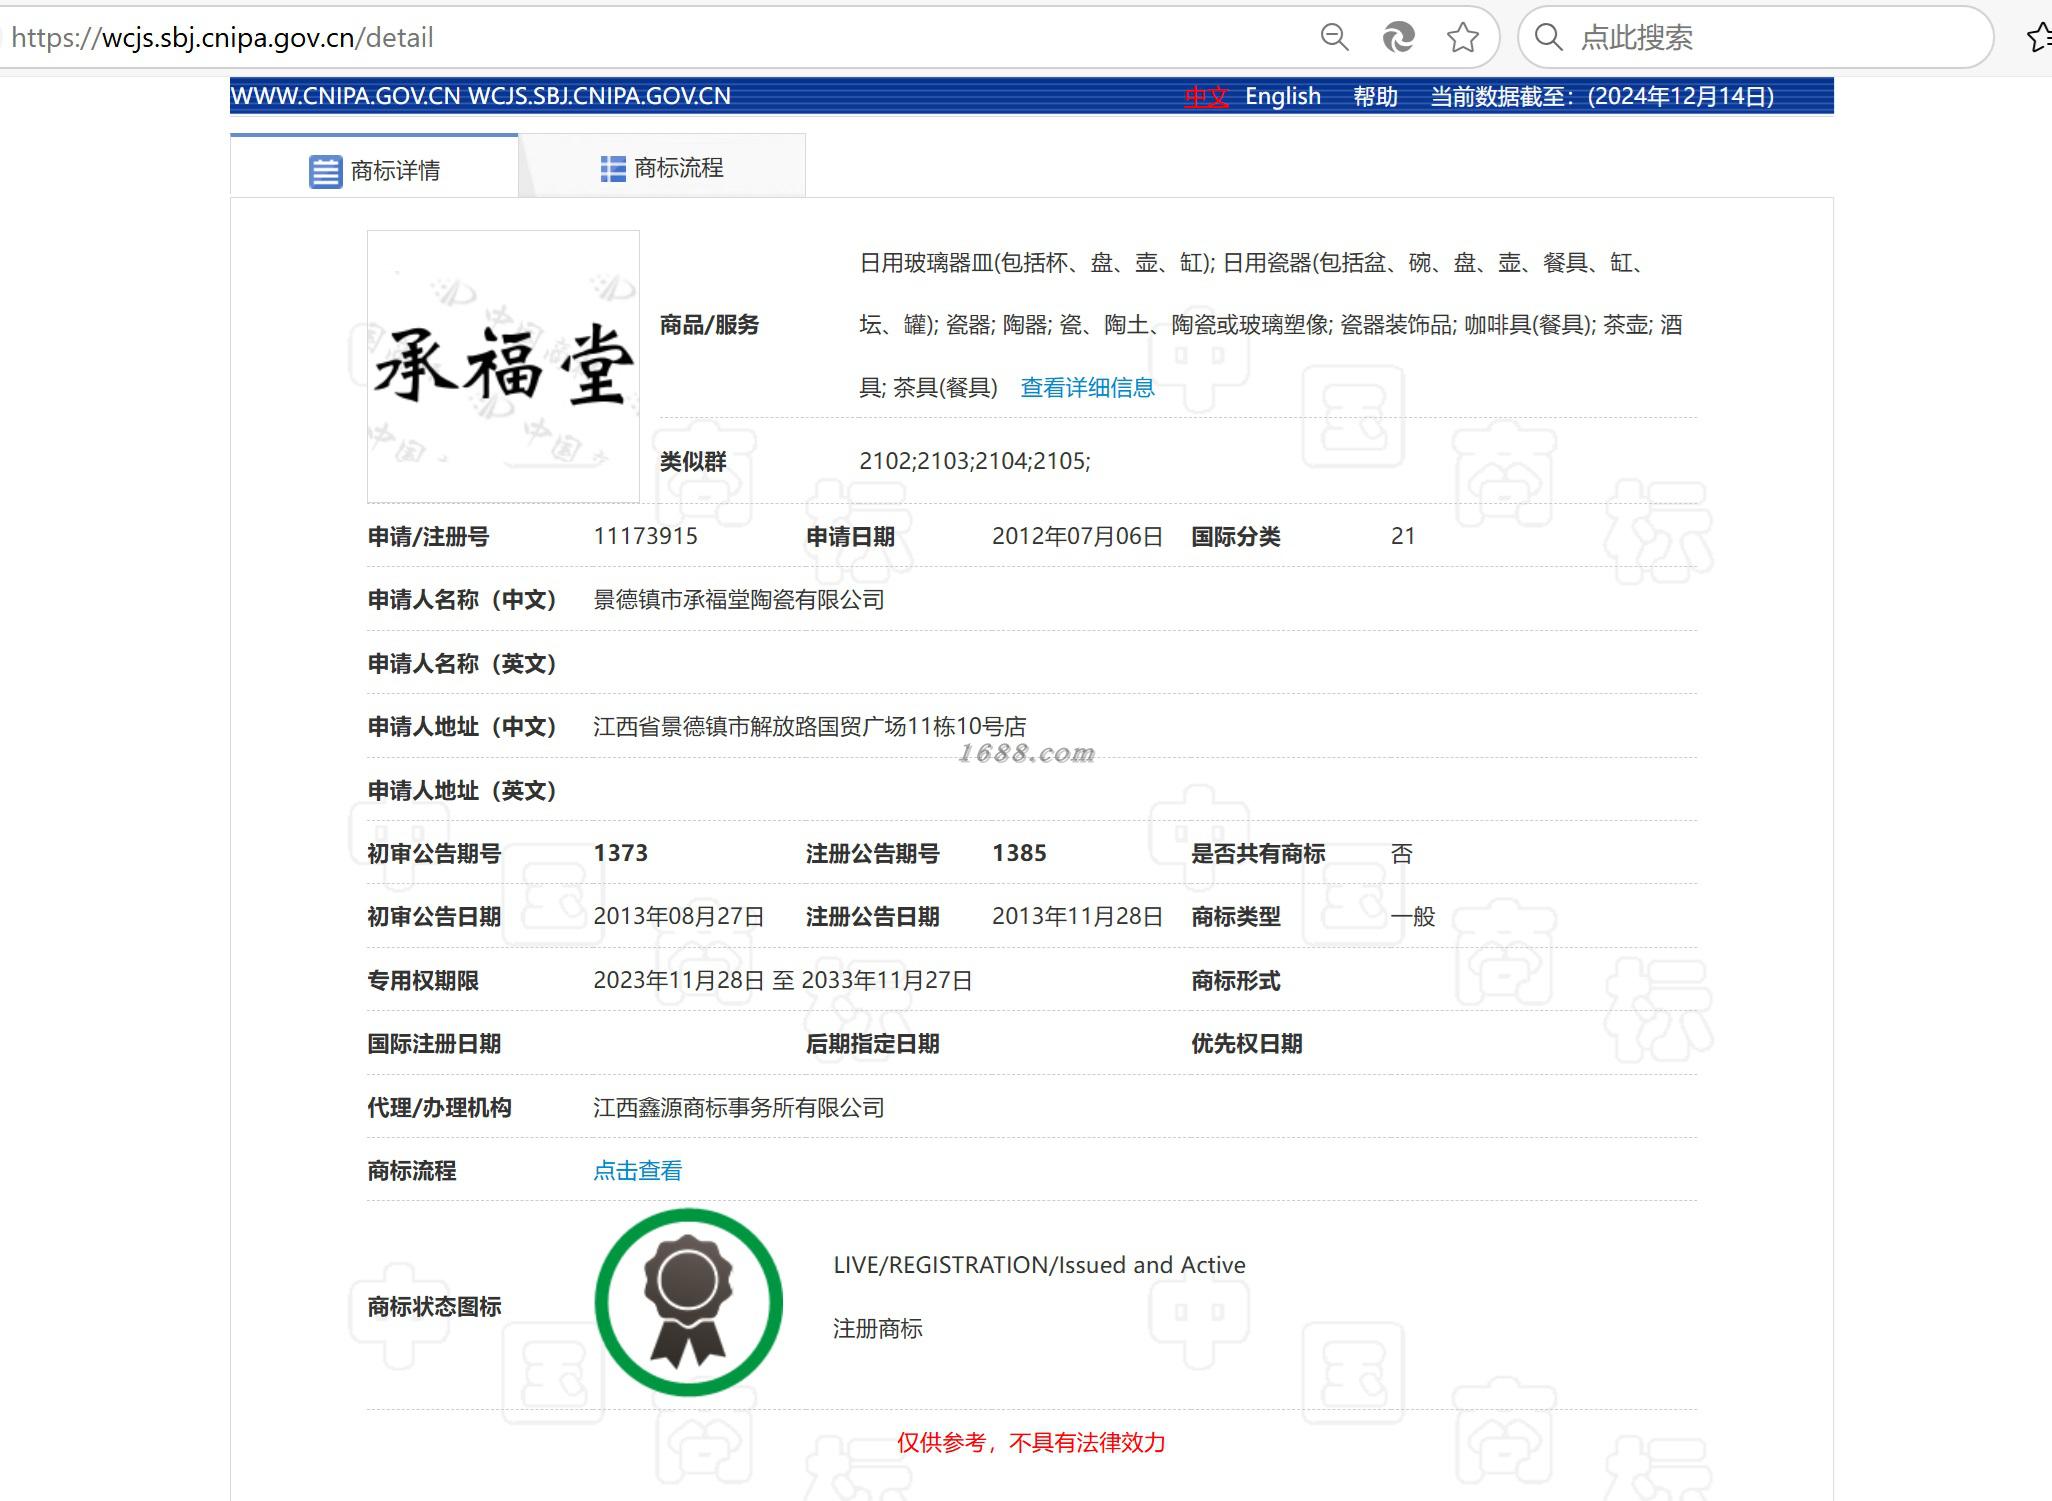The image size is (2052, 1501).
Task: Click the browser engine swirl icon
Action: [1398, 38]
